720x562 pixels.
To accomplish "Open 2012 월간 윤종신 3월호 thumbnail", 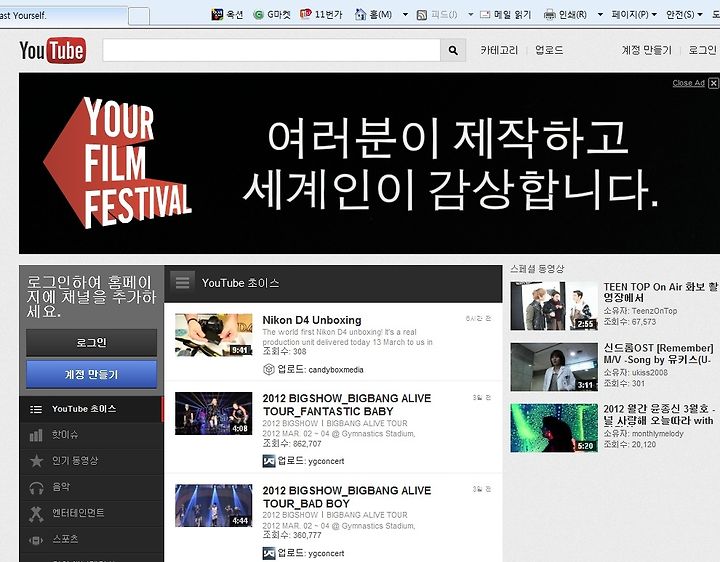I will (x=554, y=428).
